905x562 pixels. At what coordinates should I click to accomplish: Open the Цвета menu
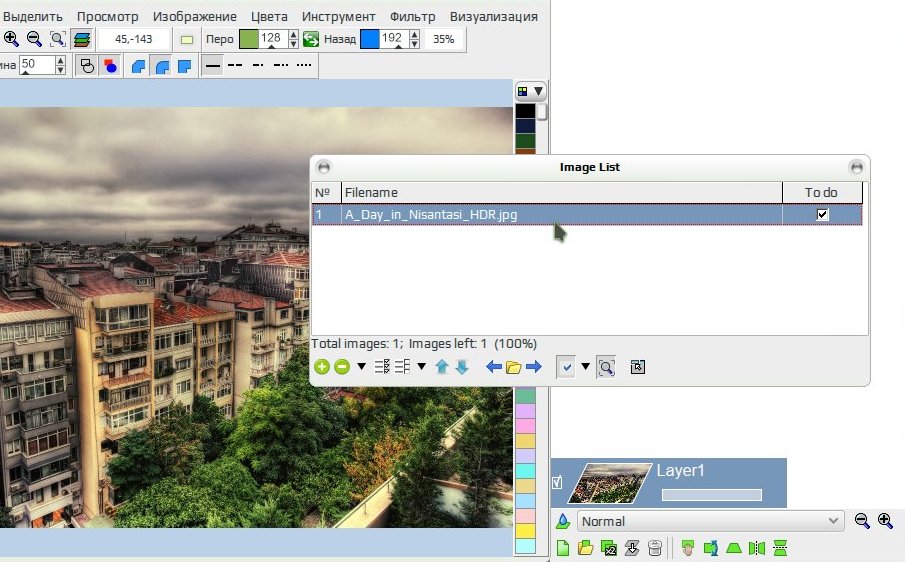coord(269,17)
